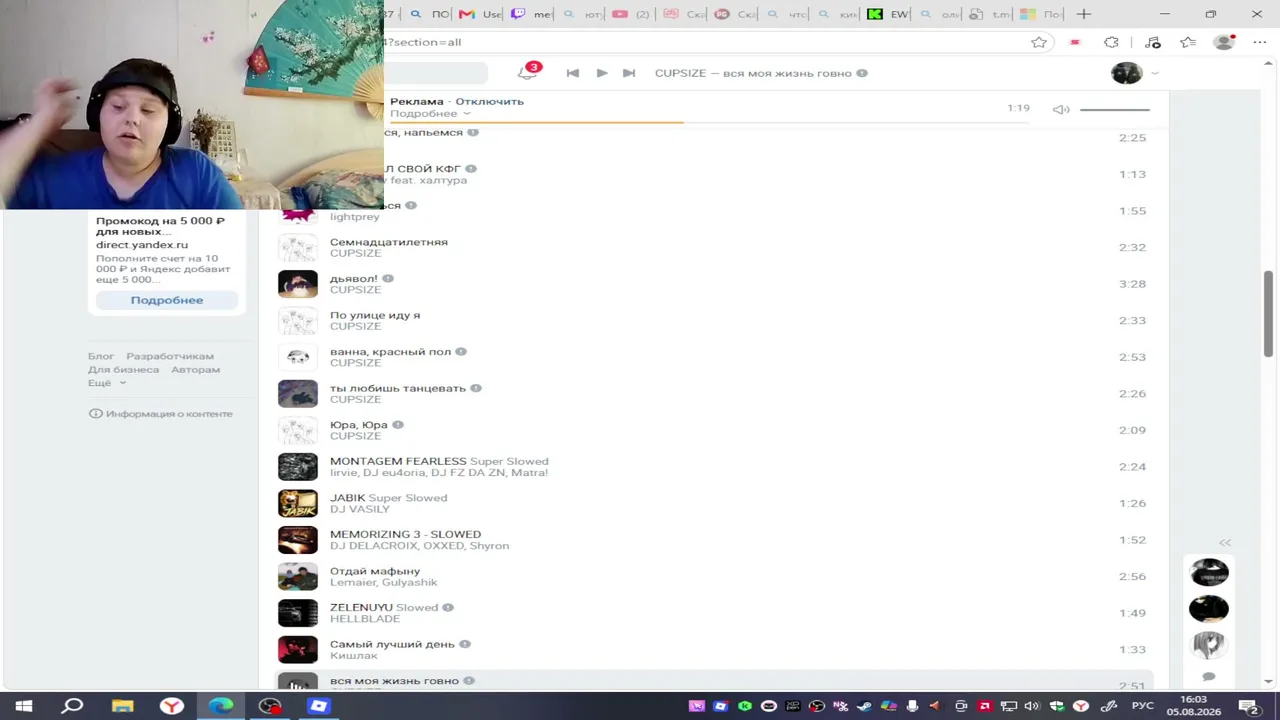The image size is (1280, 720).
Task: Open artist link HELLBLADE
Action: coord(365,619)
